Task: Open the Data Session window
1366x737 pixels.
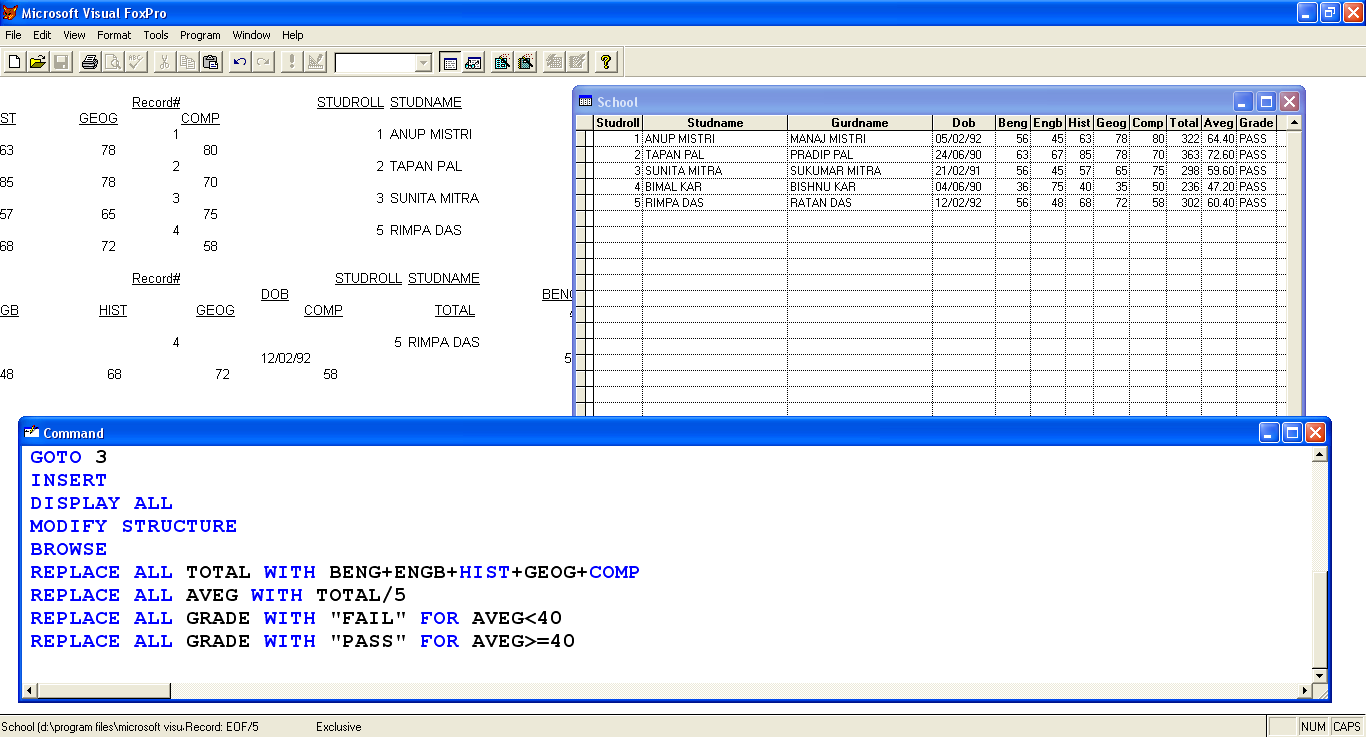Action: 472,61
